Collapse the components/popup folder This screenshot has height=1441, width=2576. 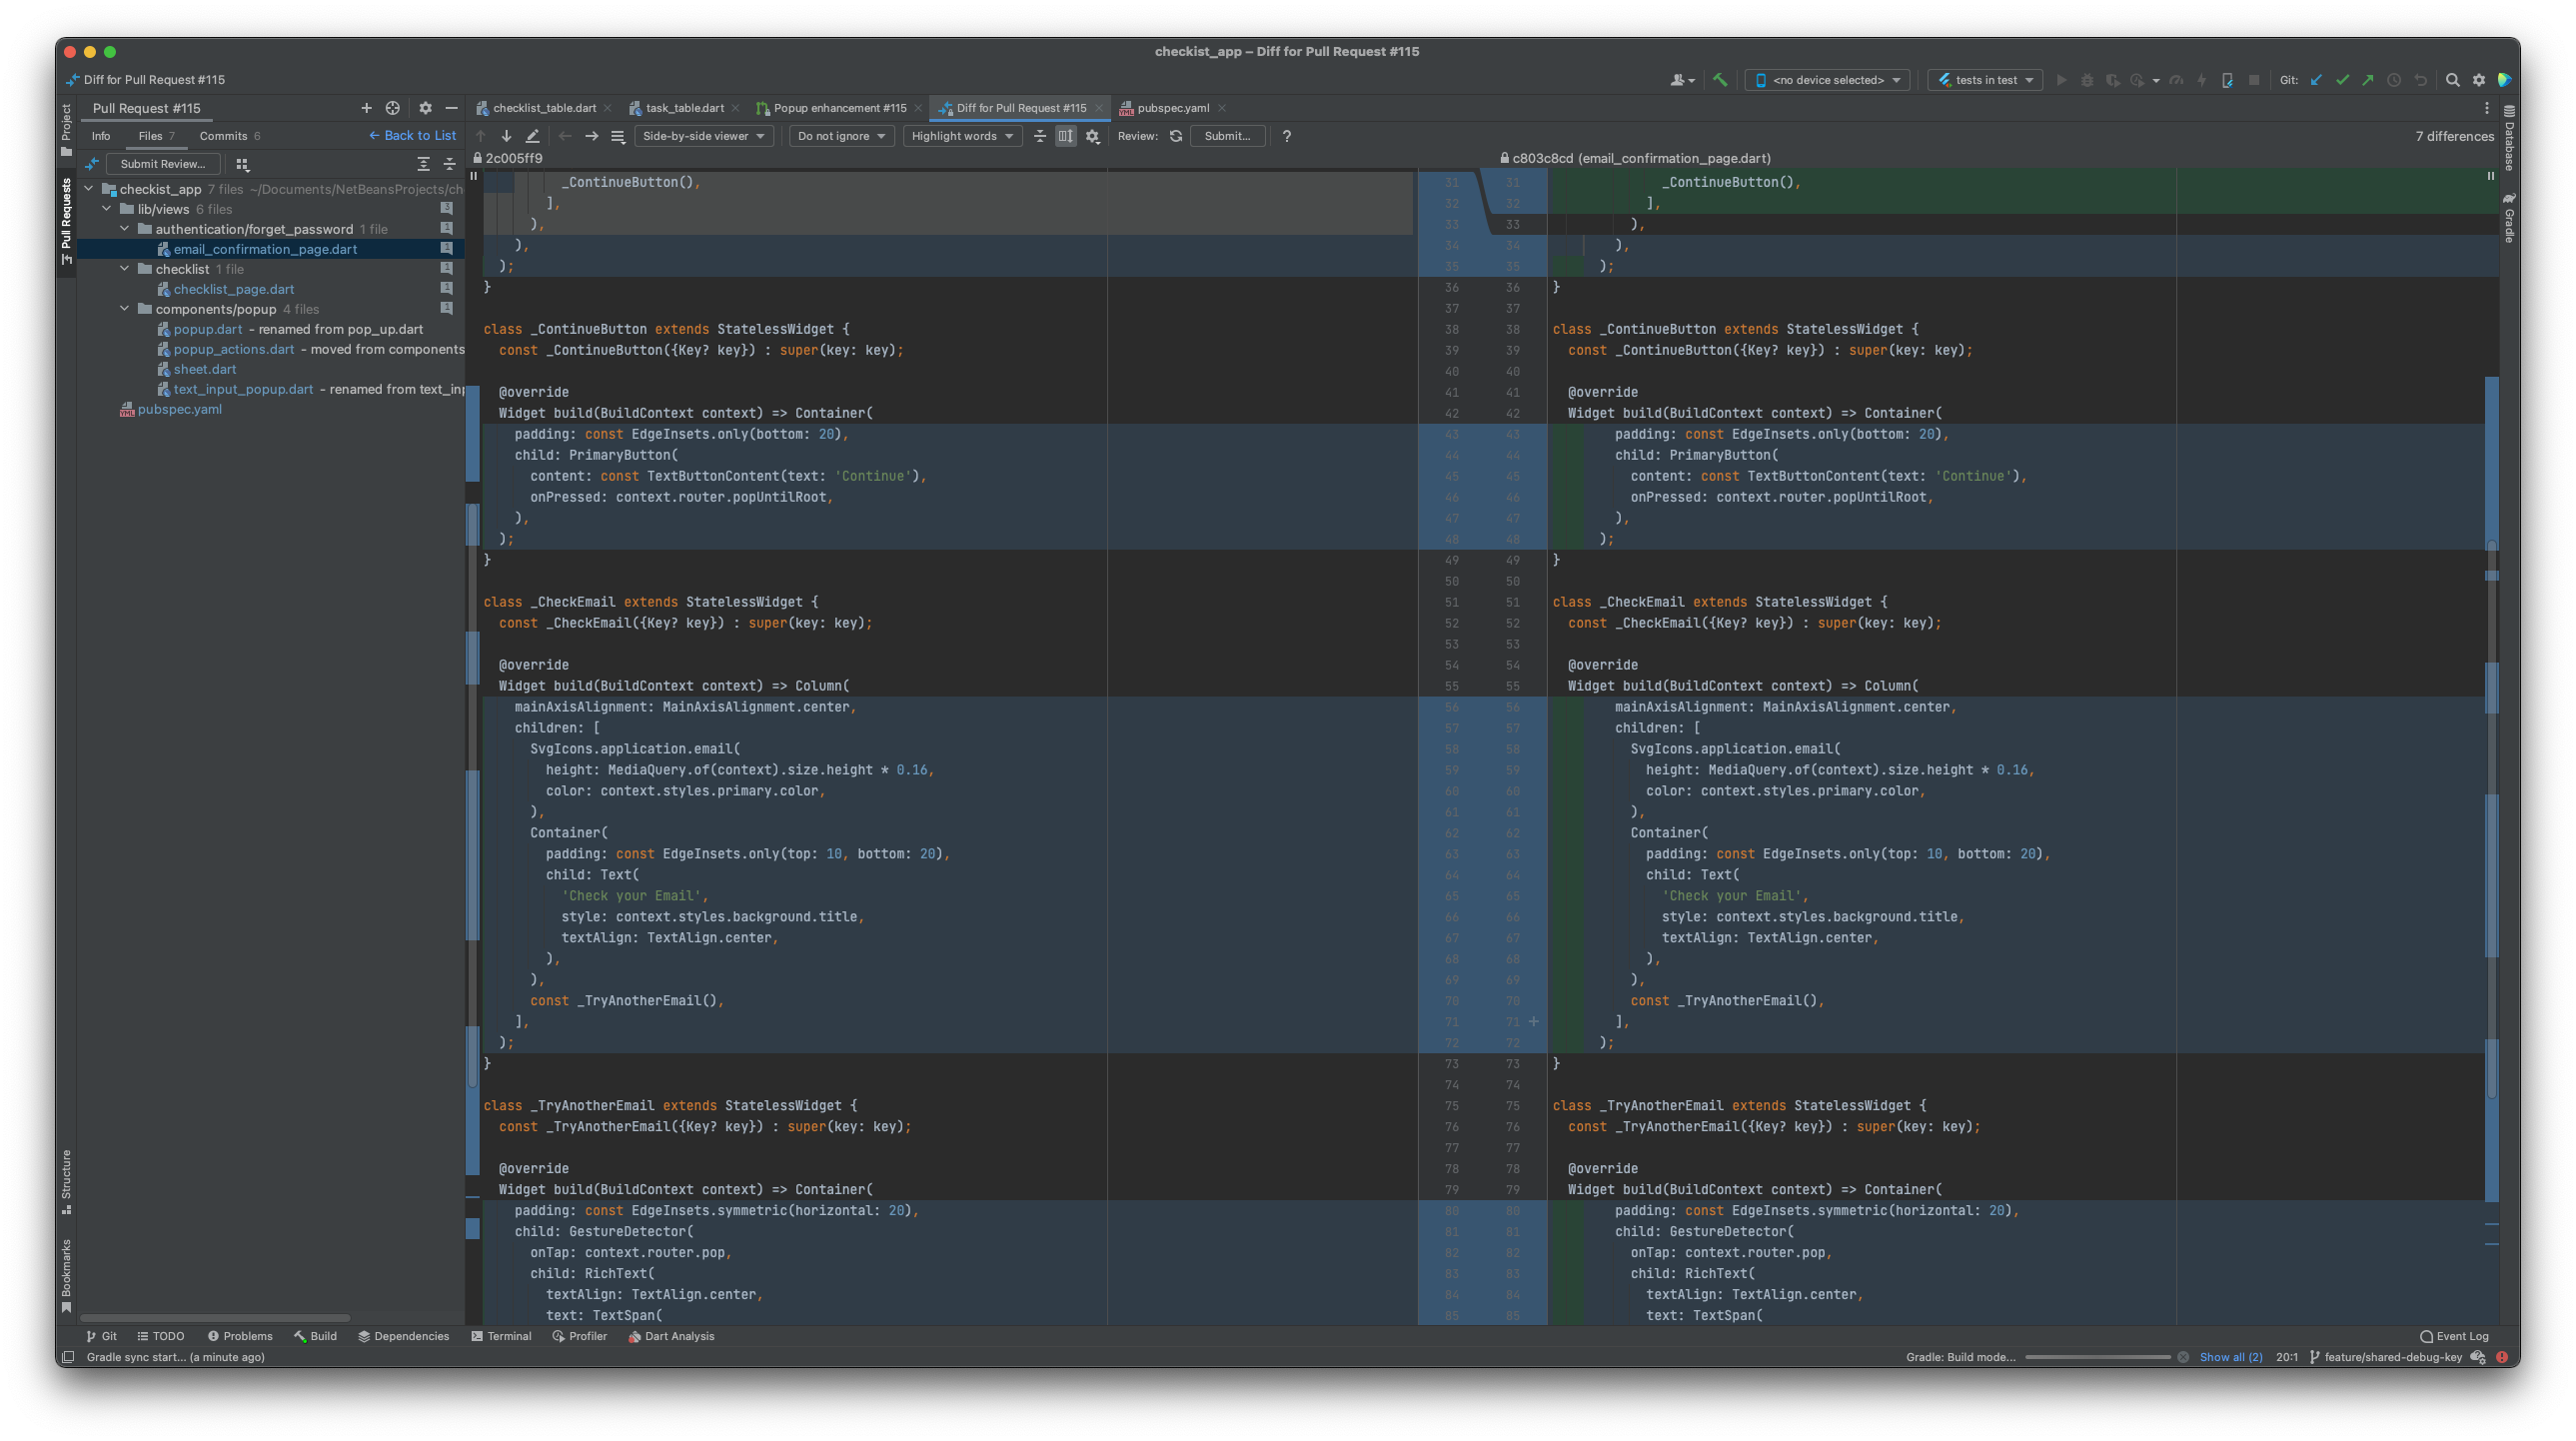(125, 308)
